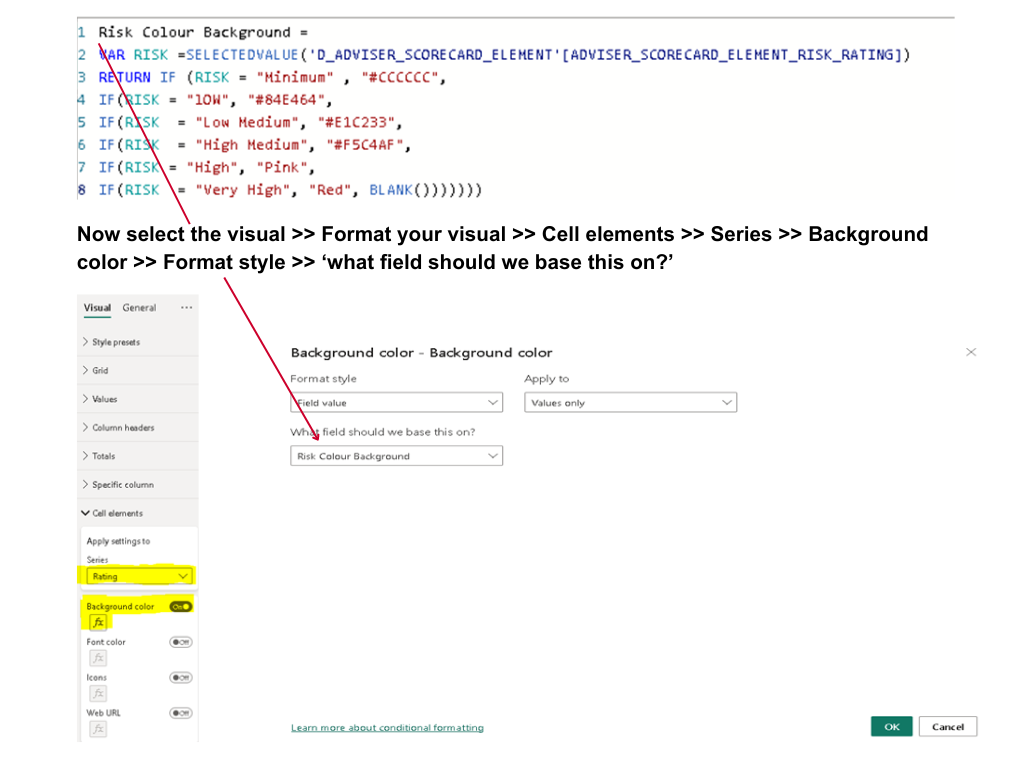Image resolution: width=1024 pixels, height=768 pixels.
Task: Open Learn more about conditional formatting link
Action: coord(387,728)
